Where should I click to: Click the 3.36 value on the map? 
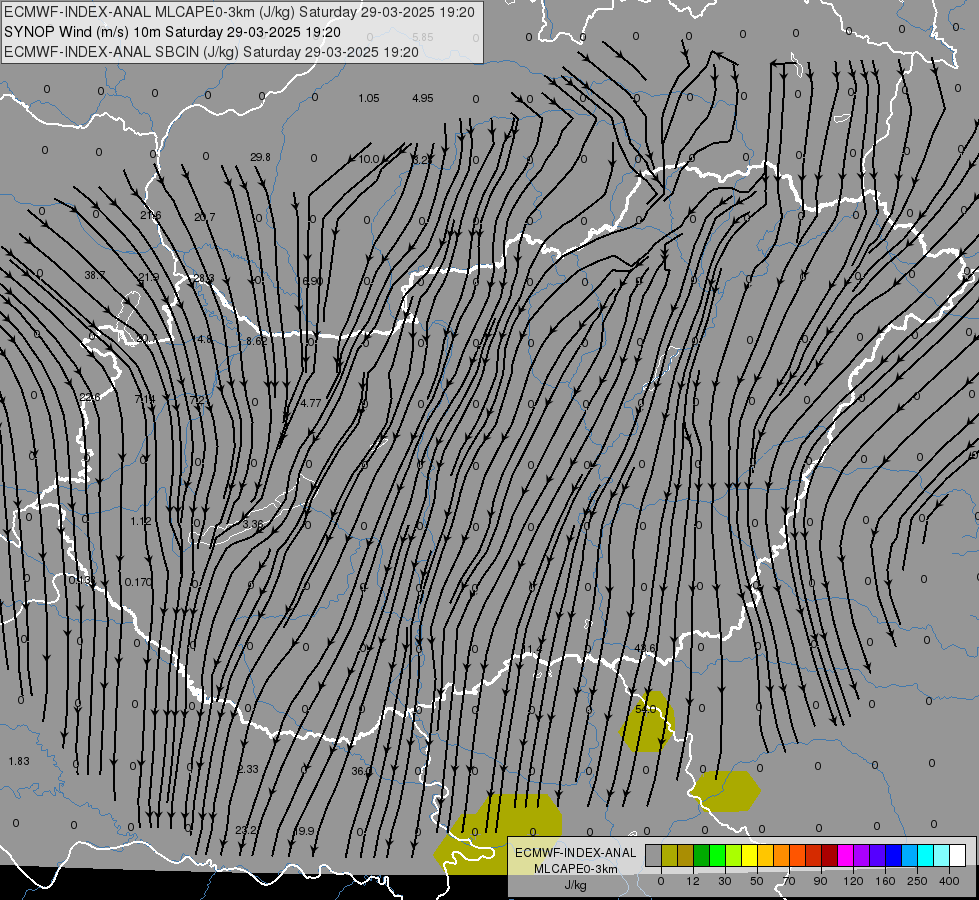(x=252, y=523)
